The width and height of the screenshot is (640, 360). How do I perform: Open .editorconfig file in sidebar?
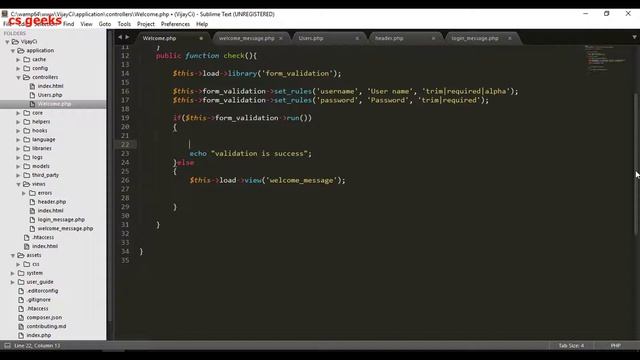click(x=42, y=291)
